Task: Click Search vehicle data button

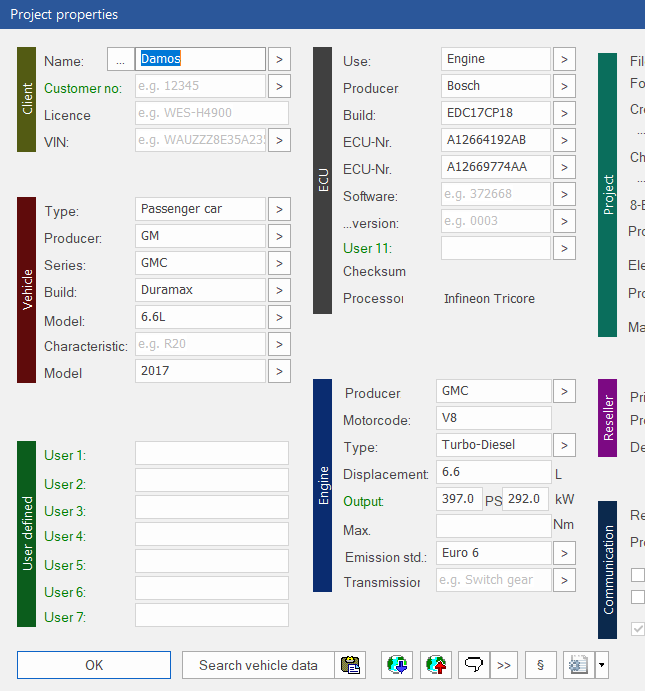Action: tap(258, 665)
